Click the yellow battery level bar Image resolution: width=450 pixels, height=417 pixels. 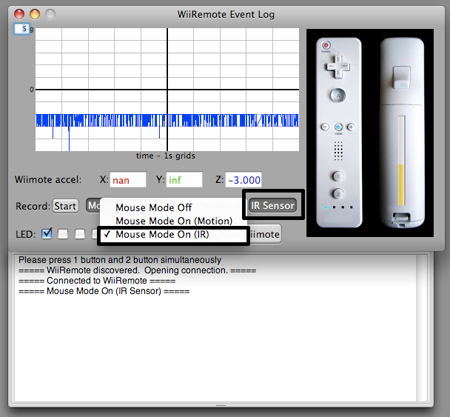pyautogui.click(x=401, y=185)
